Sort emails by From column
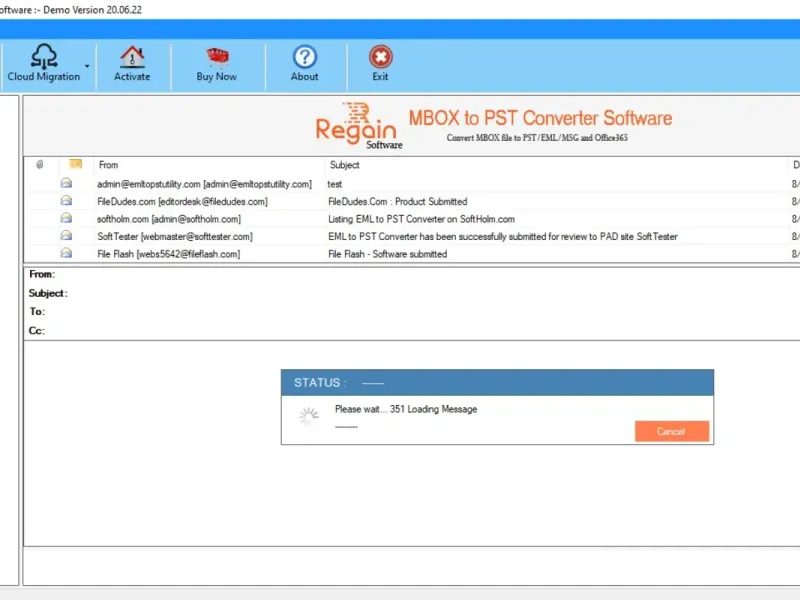Viewport: 800px width, 600px height. pos(108,165)
